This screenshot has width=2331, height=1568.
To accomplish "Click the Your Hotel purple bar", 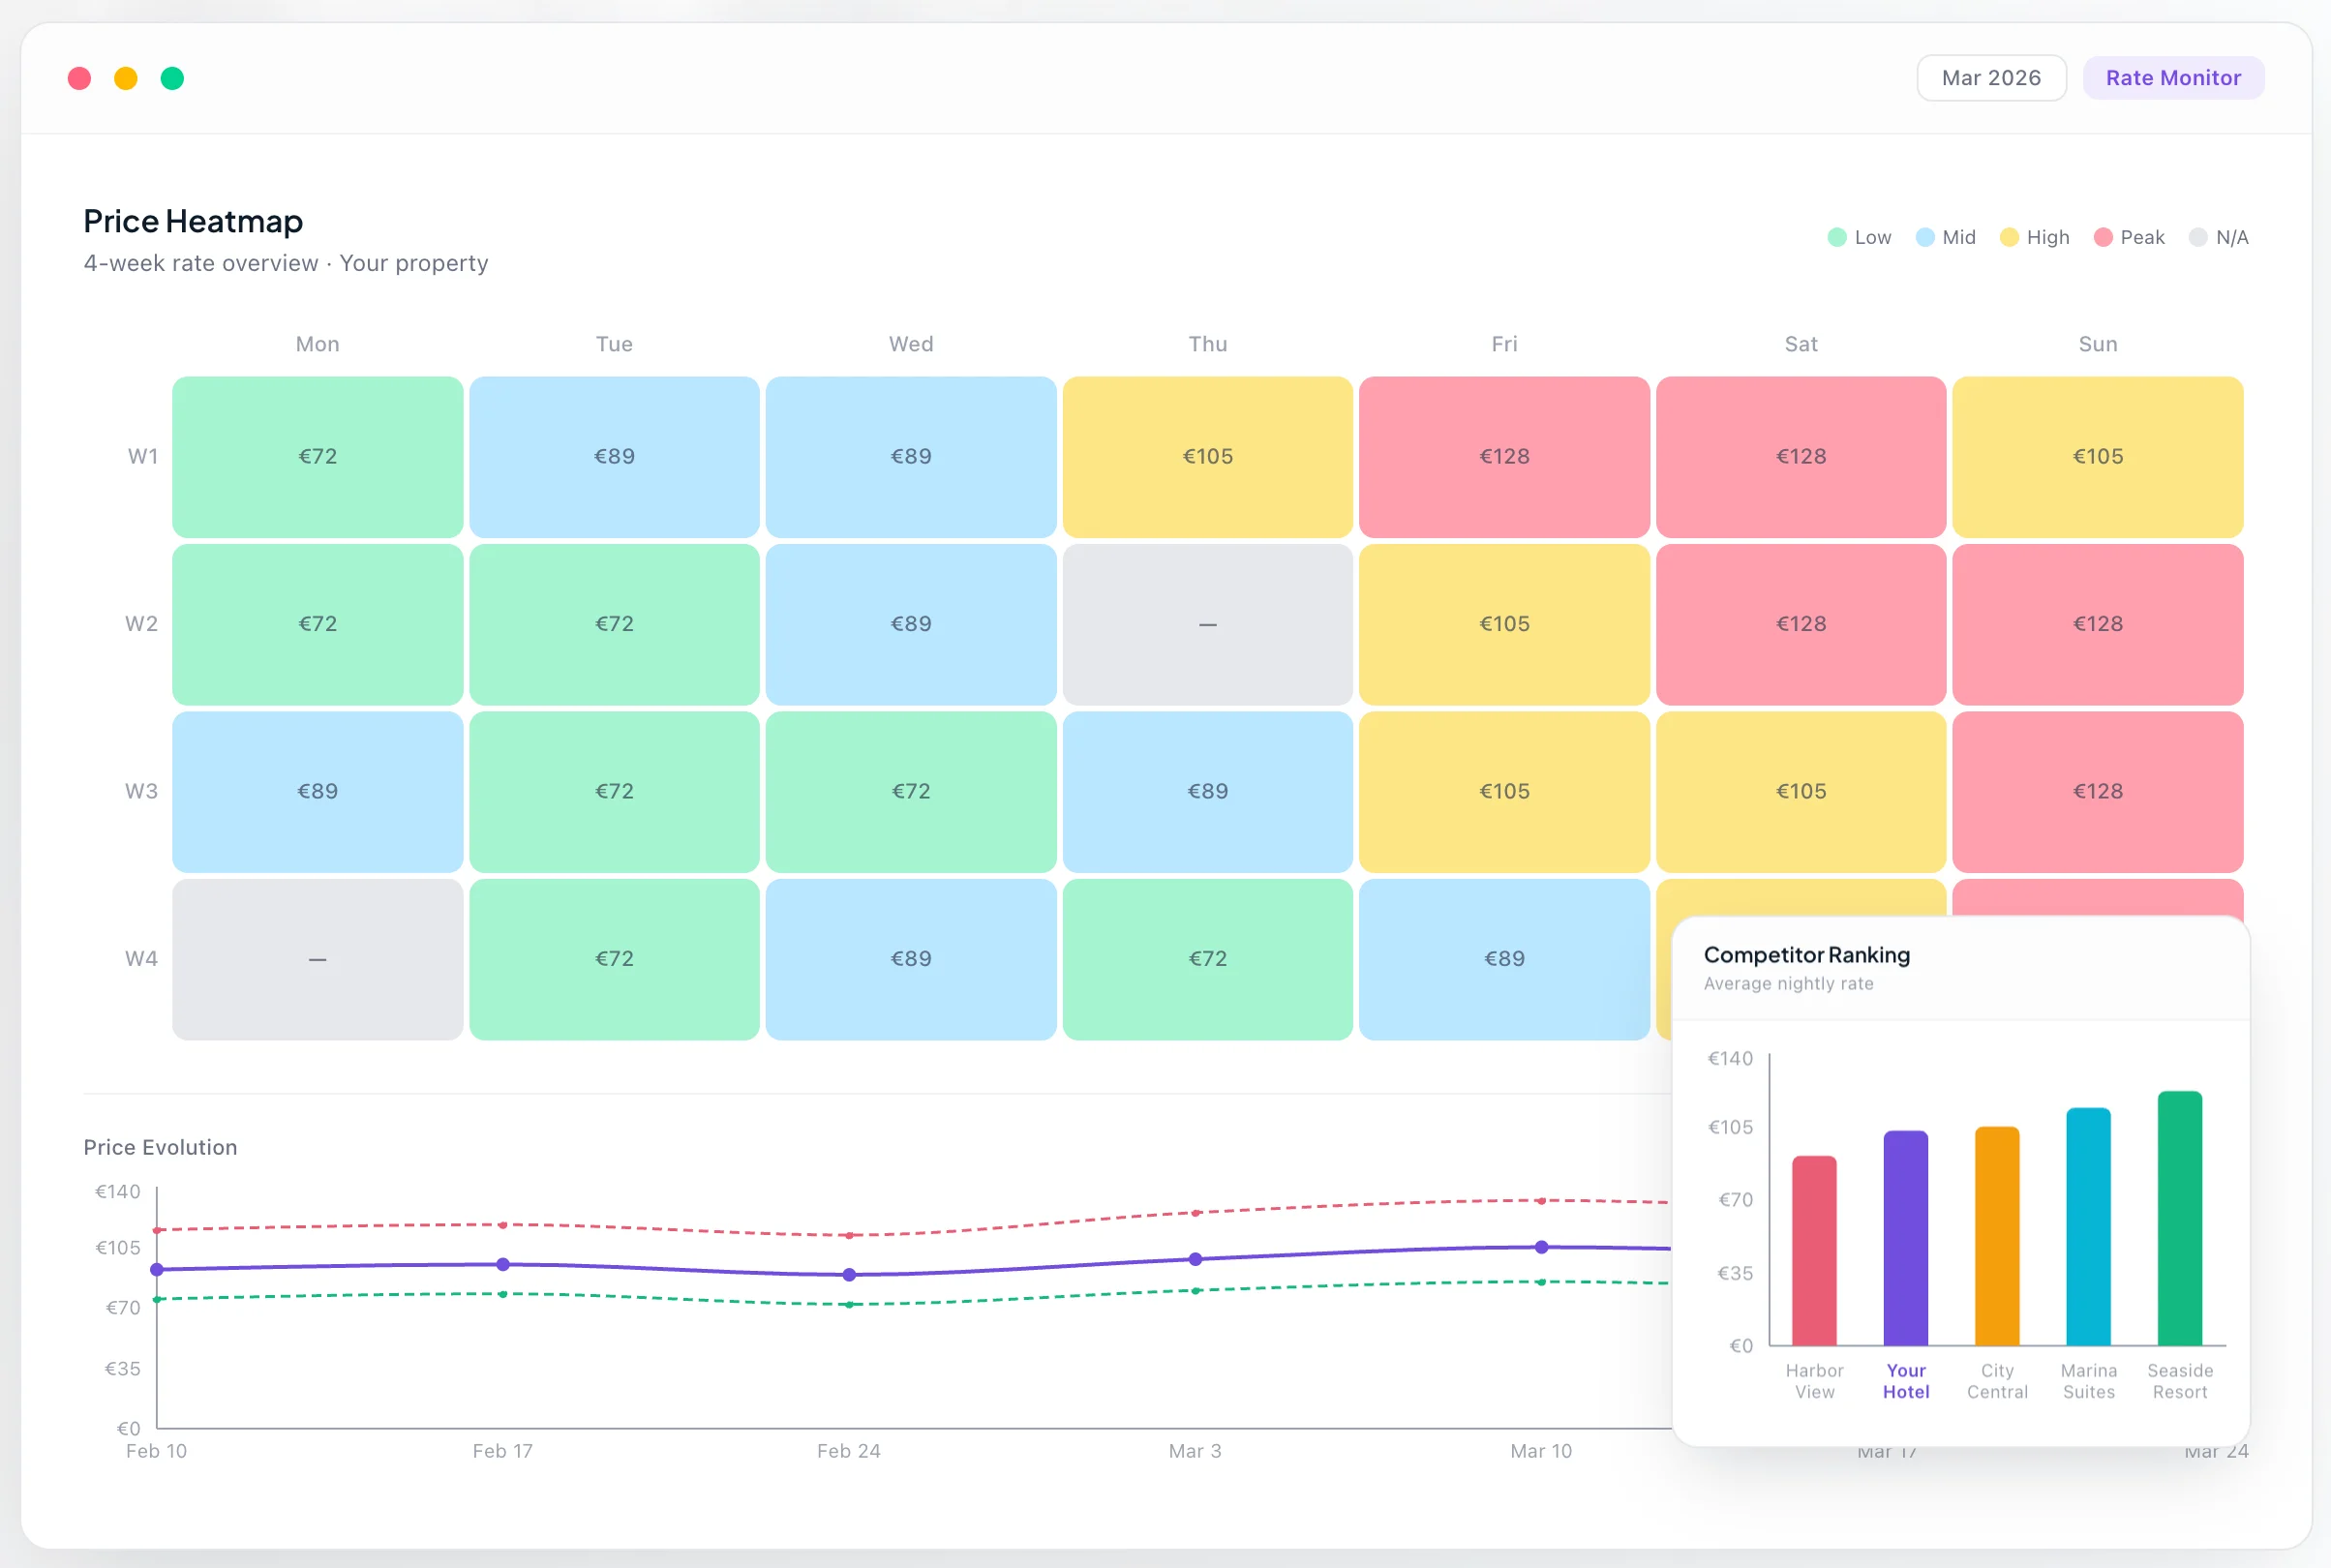I will pos(1905,1238).
